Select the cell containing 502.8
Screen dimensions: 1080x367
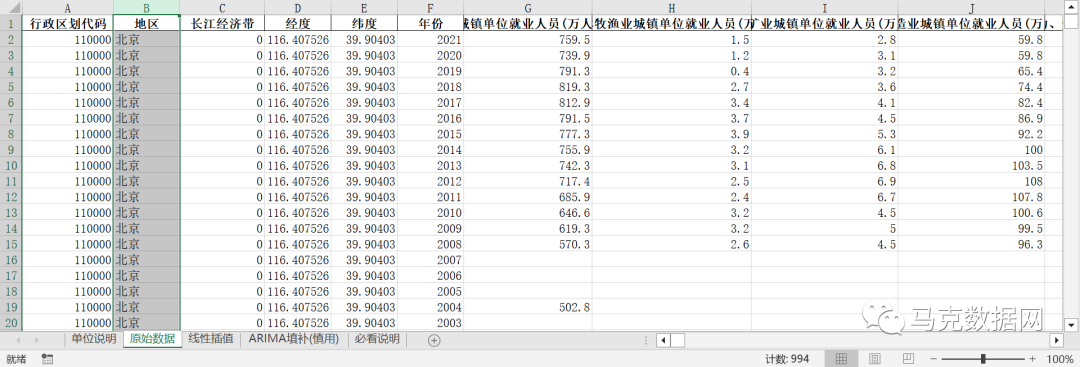528,307
